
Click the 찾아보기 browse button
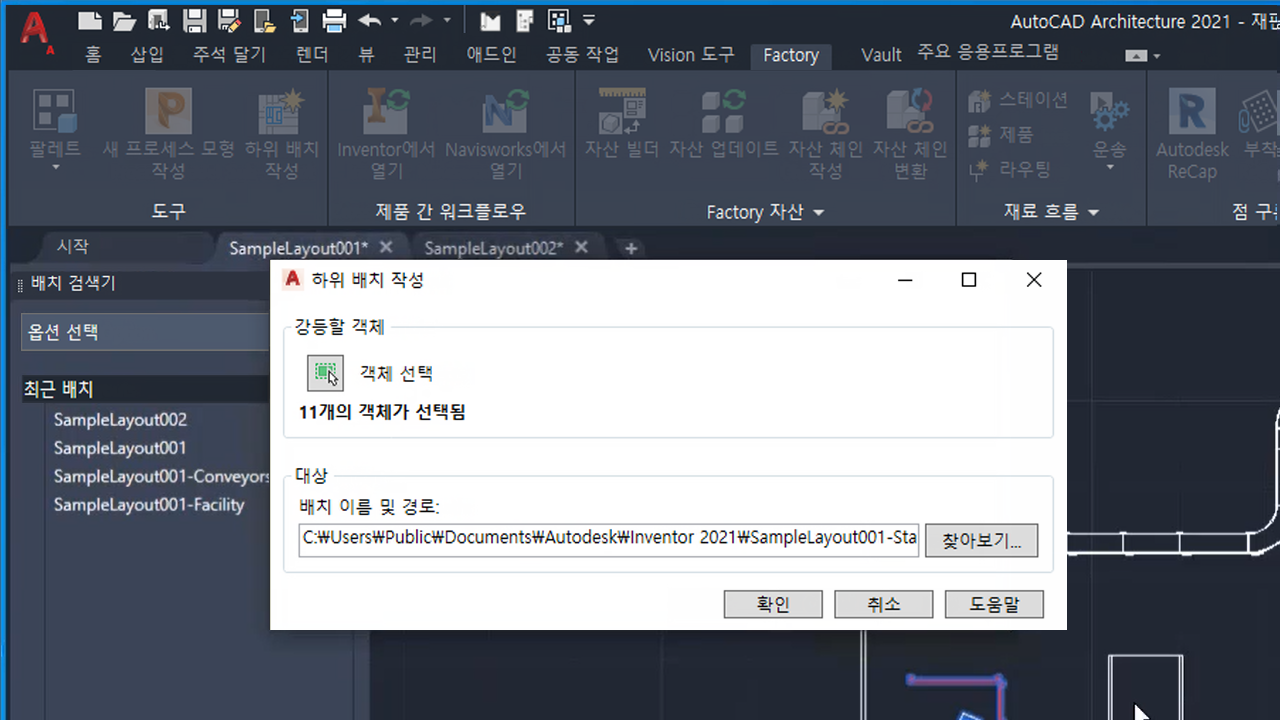point(981,540)
